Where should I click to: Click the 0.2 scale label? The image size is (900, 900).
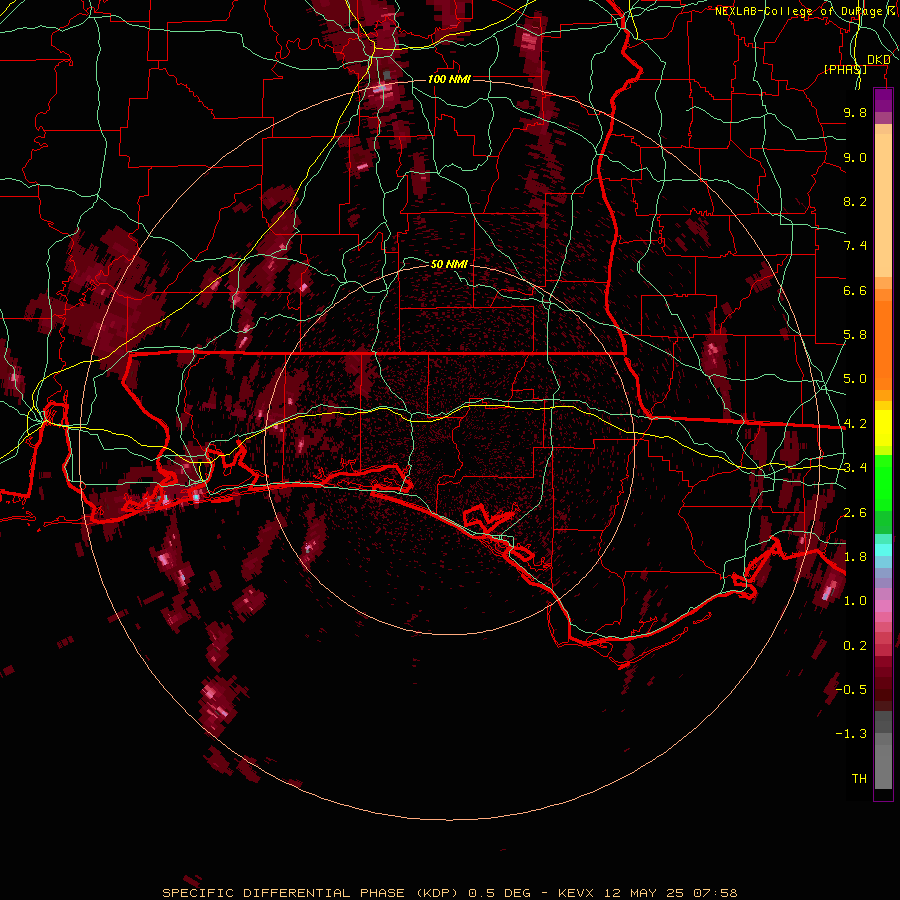[x=855, y=646]
